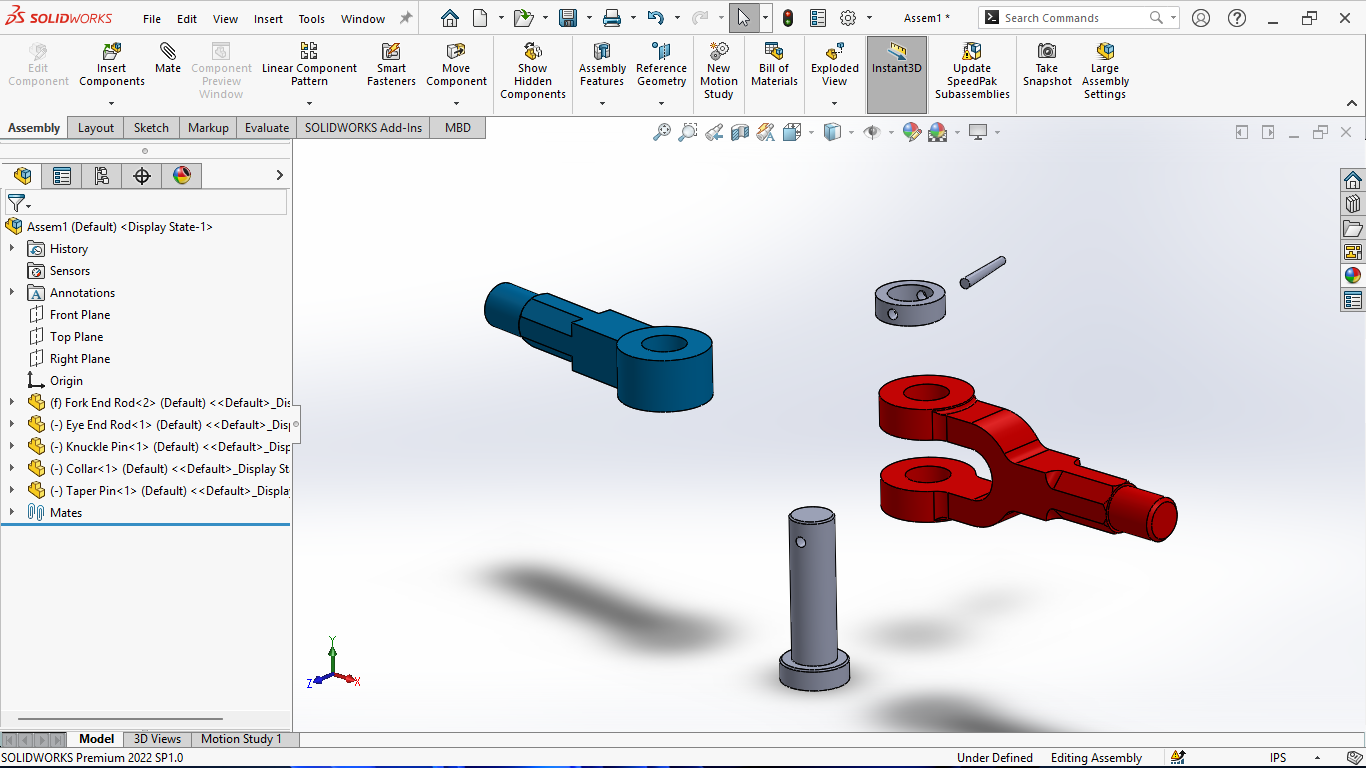Expand the History tree node
The height and width of the screenshot is (768, 1366).
pos(11,248)
